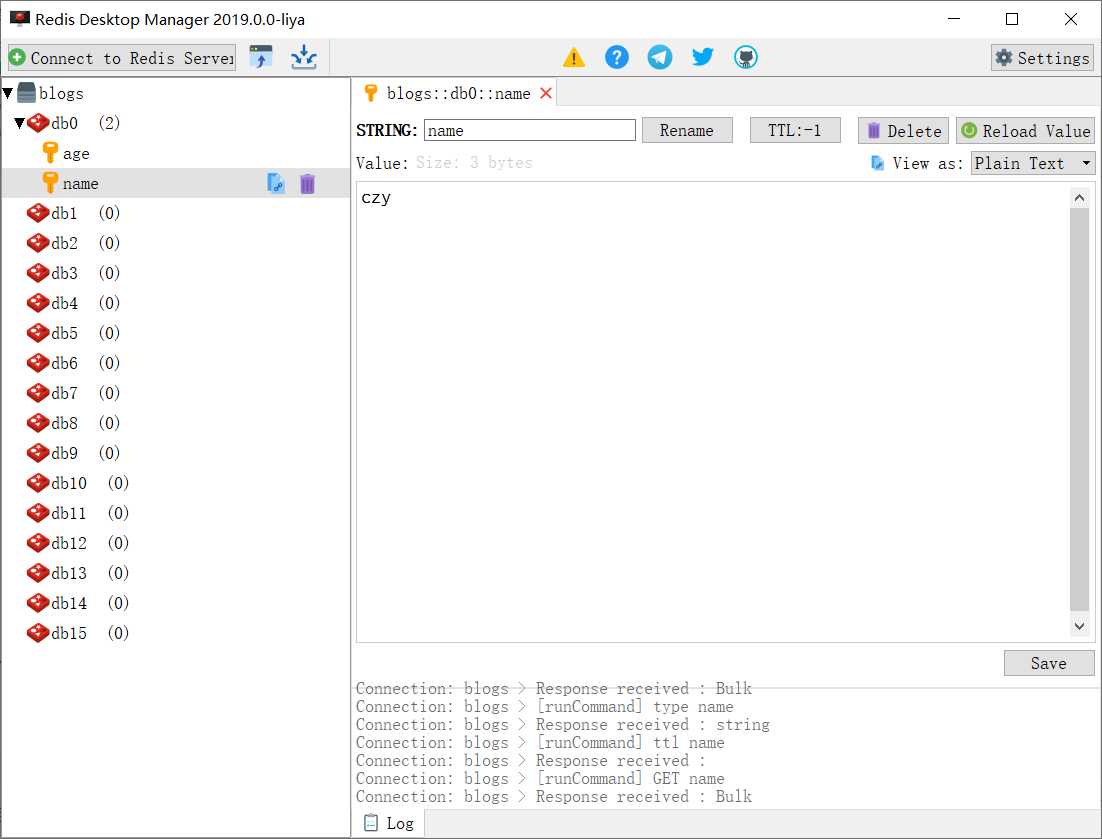Click the key name input field
This screenshot has height=839, width=1102.
529,130
